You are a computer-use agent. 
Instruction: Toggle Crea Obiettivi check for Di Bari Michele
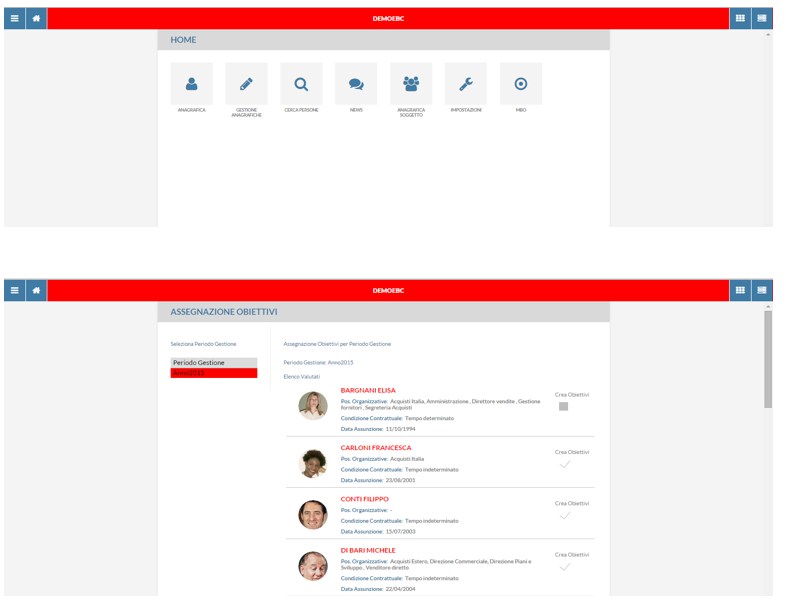565,567
